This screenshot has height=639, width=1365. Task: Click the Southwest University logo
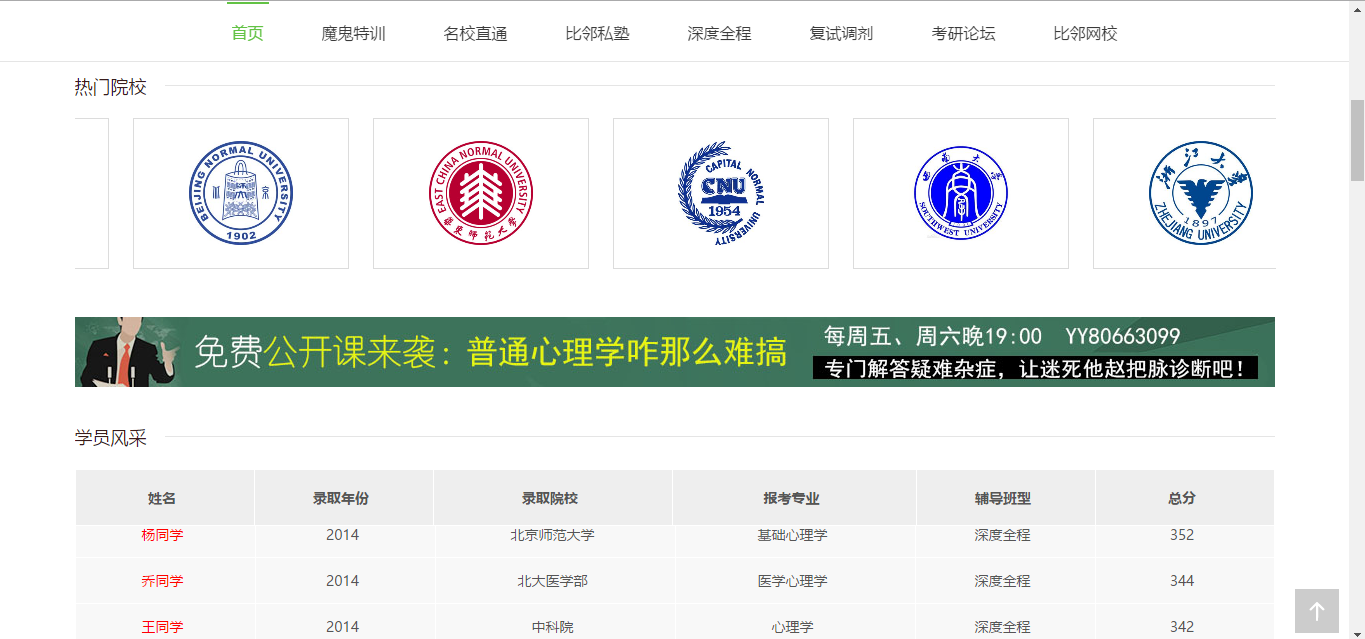click(x=961, y=193)
